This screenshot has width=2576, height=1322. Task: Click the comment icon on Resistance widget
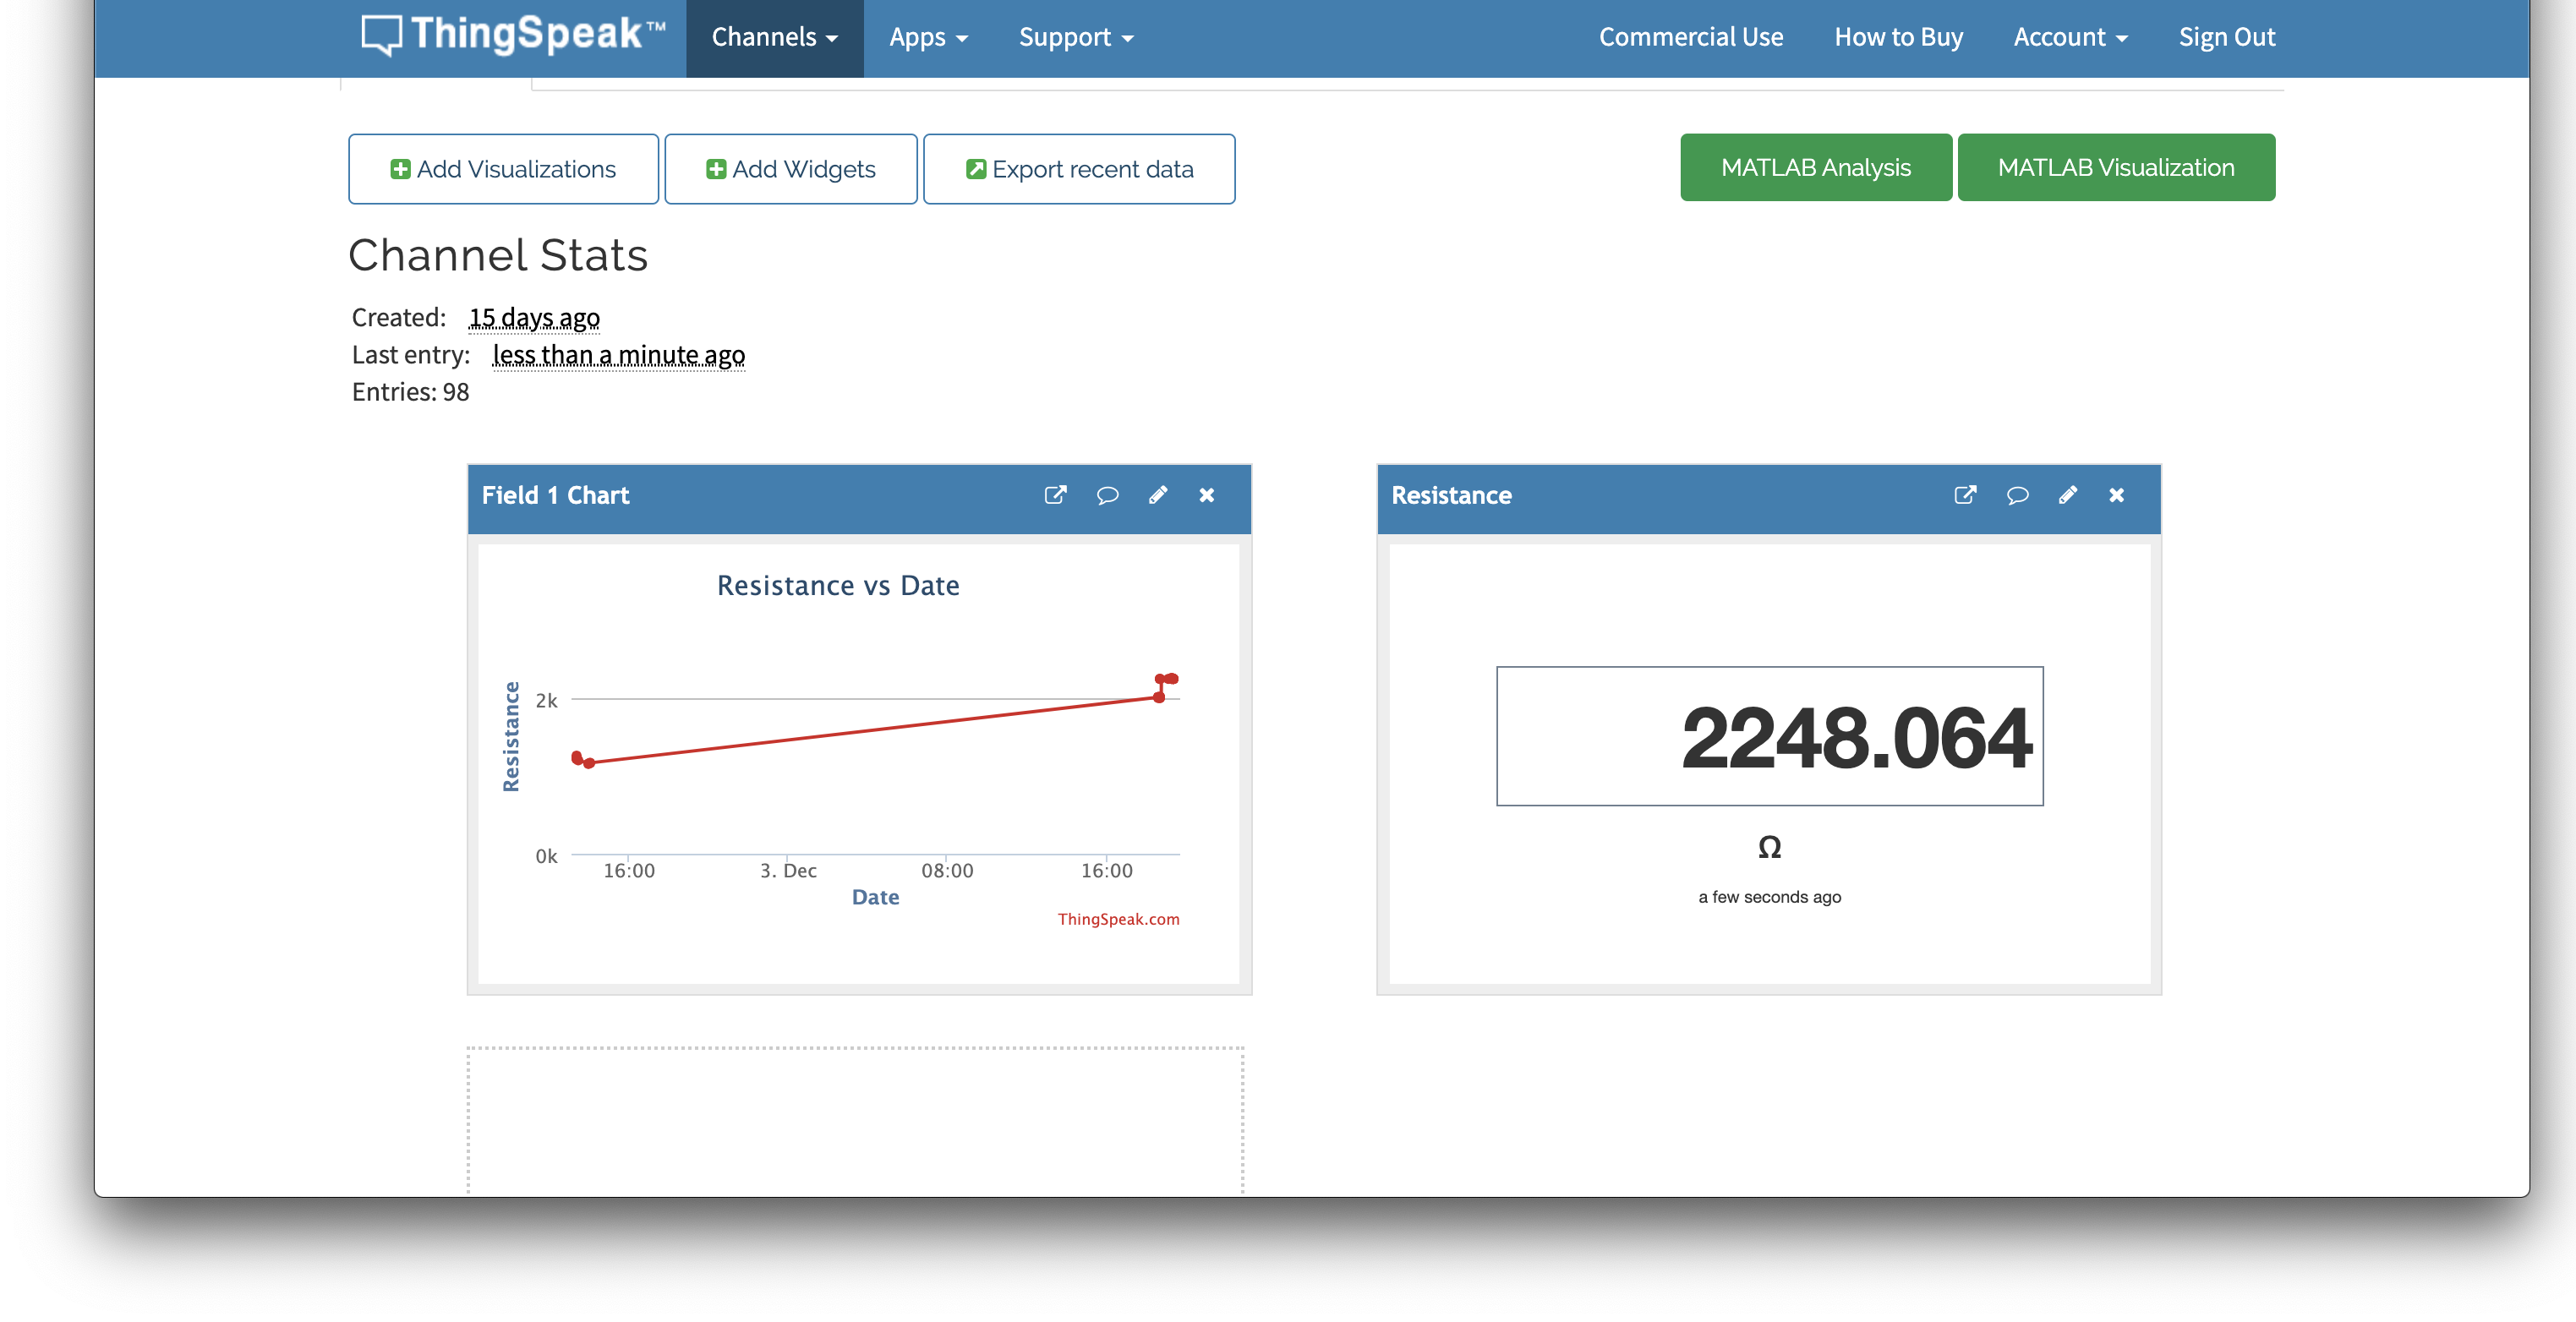2018,494
